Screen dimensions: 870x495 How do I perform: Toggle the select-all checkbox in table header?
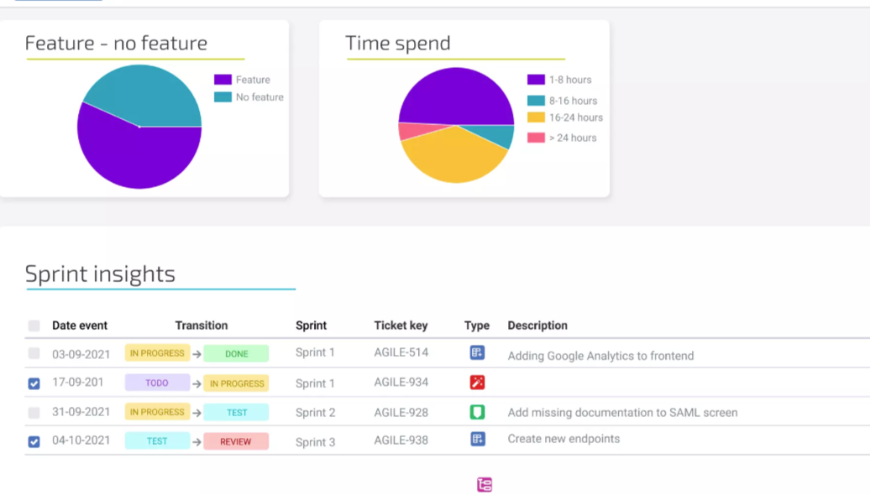pyautogui.click(x=34, y=326)
